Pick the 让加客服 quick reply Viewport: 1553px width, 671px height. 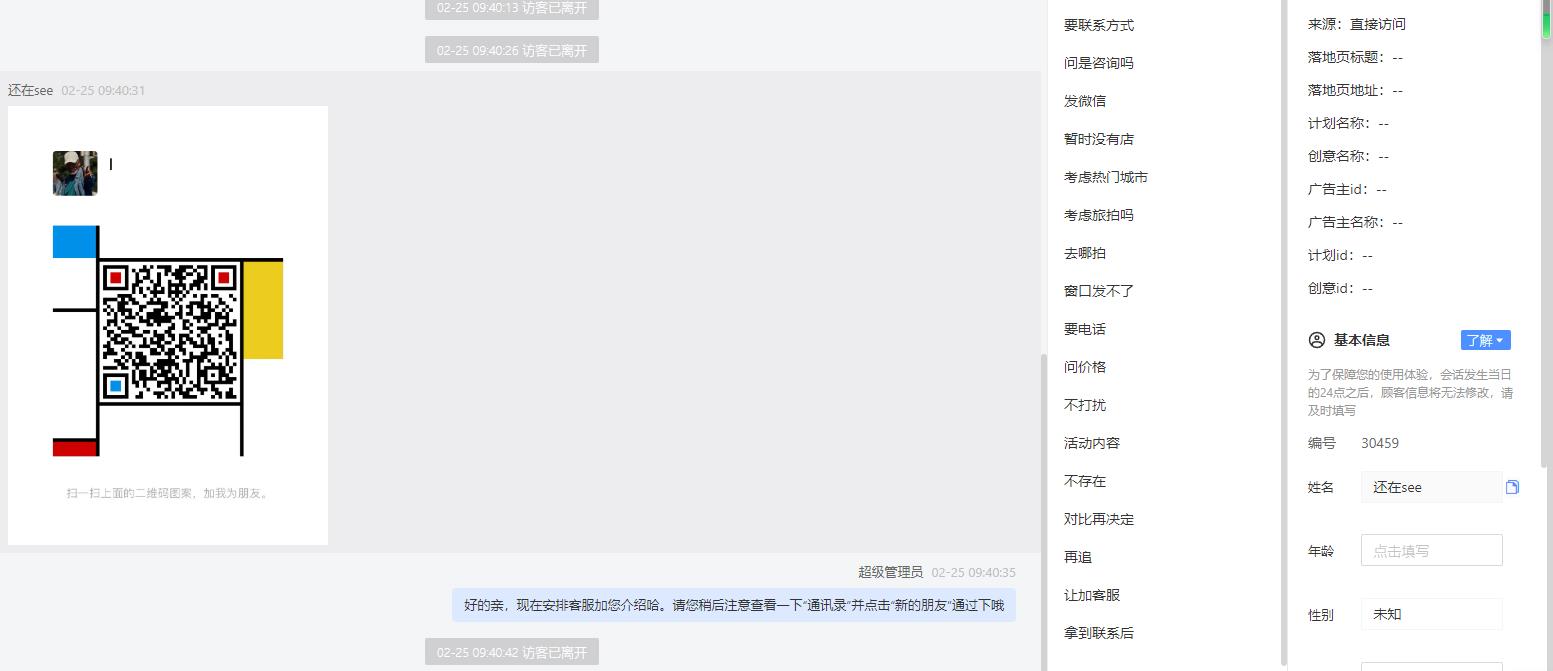pyautogui.click(x=1092, y=595)
